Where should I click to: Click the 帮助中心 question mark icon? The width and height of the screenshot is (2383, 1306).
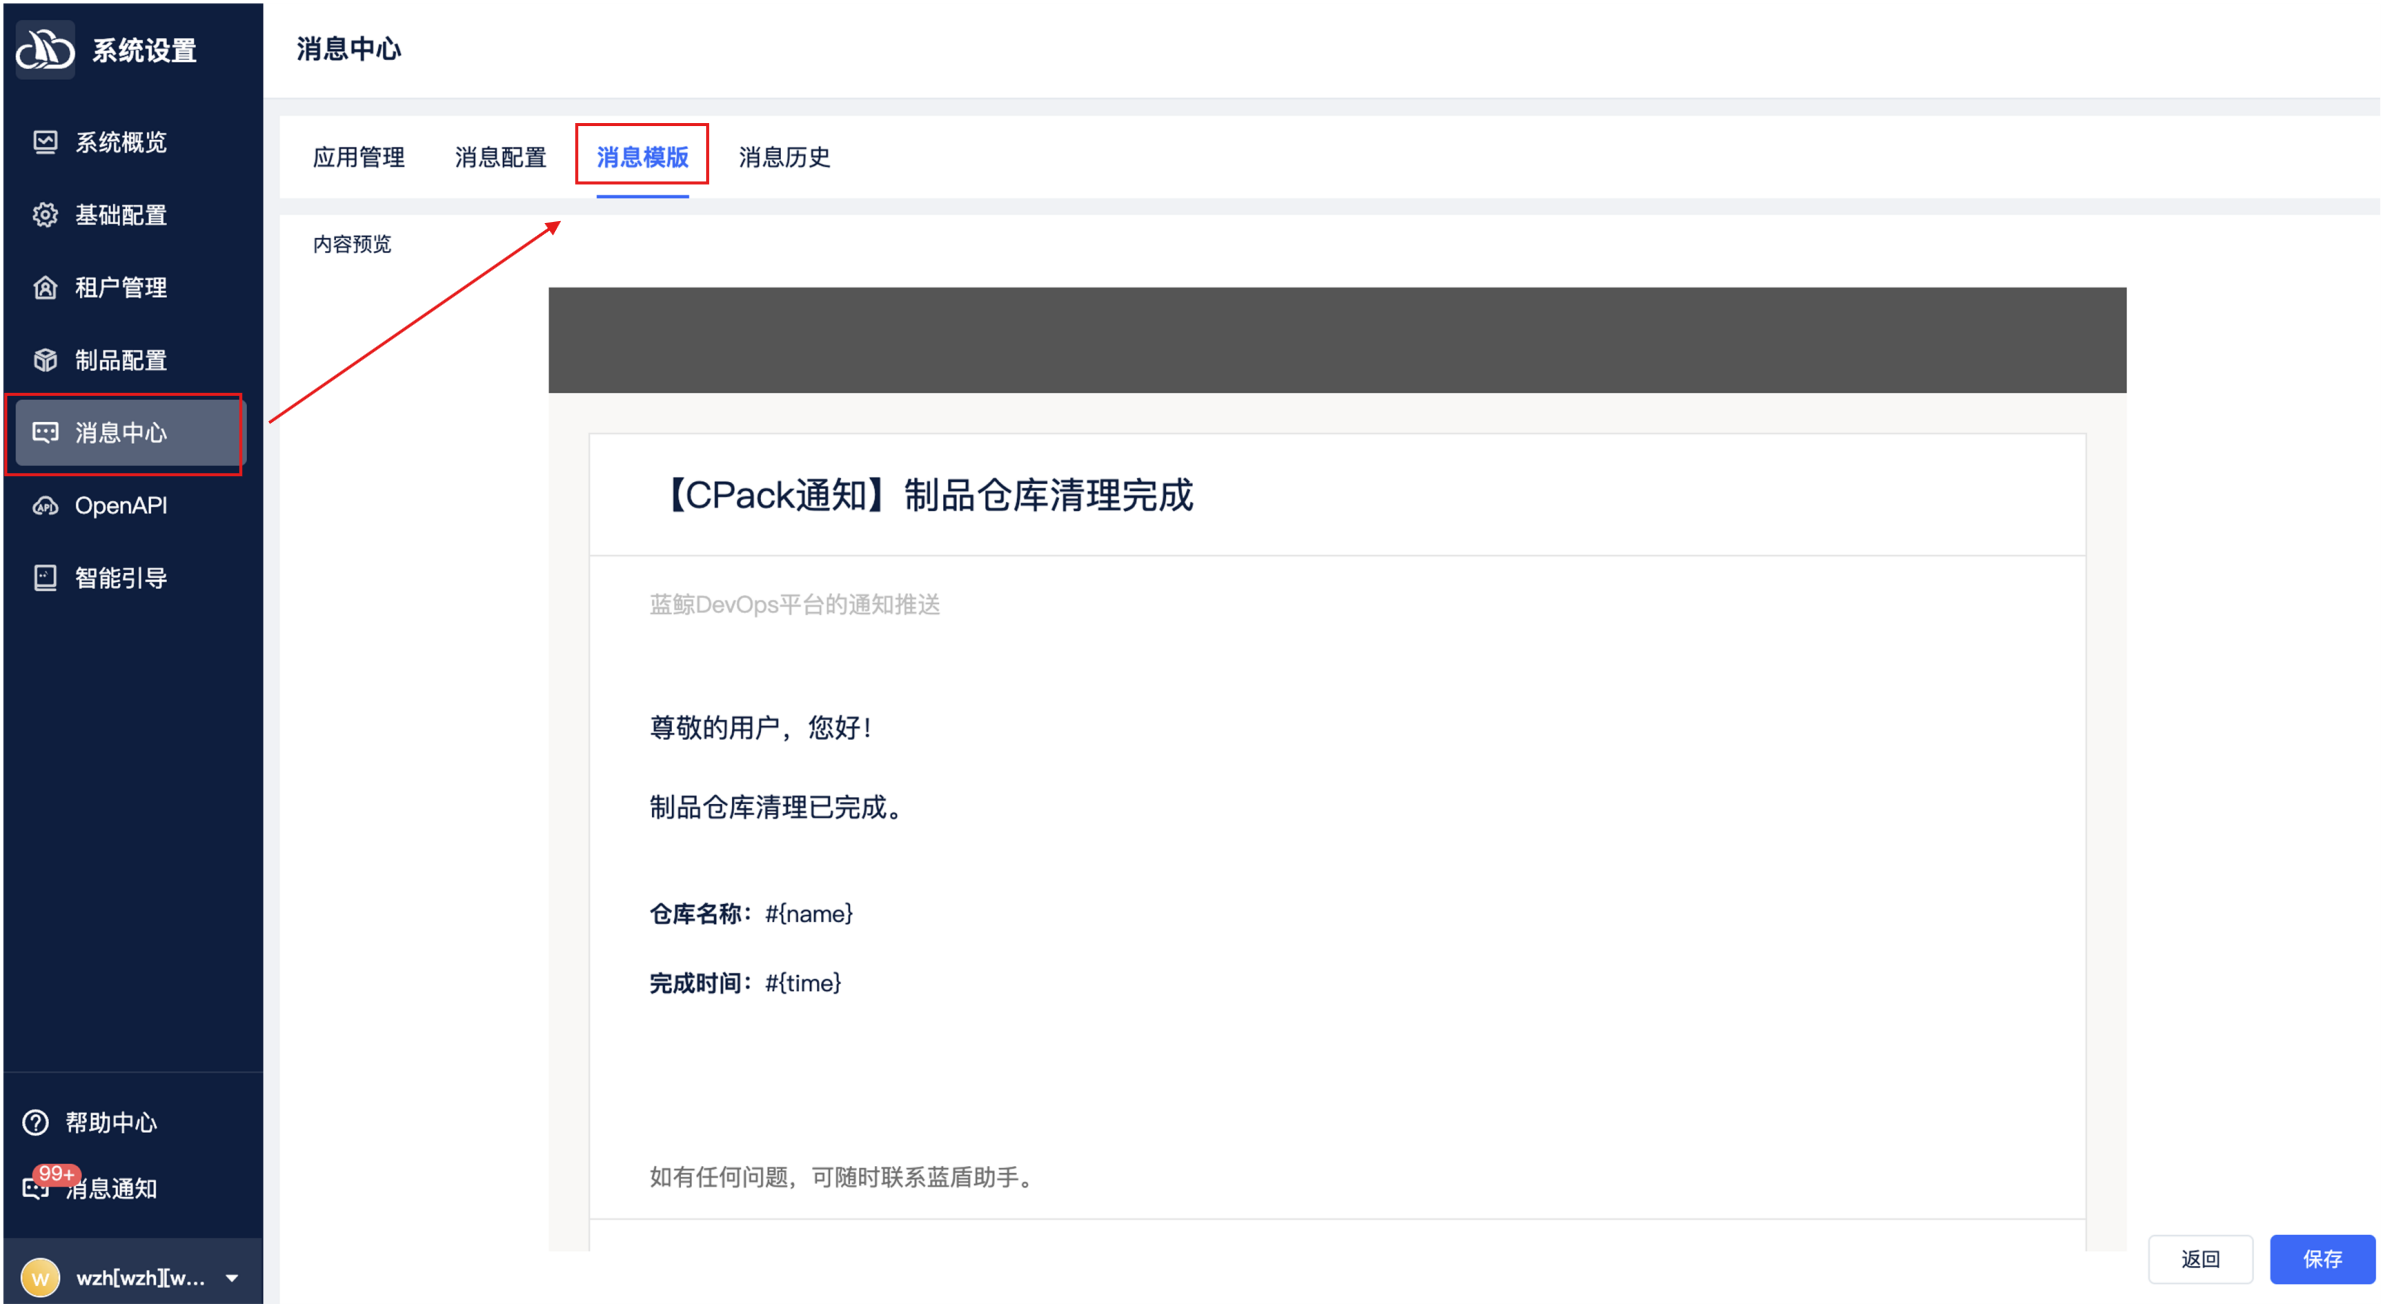(x=36, y=1123)
